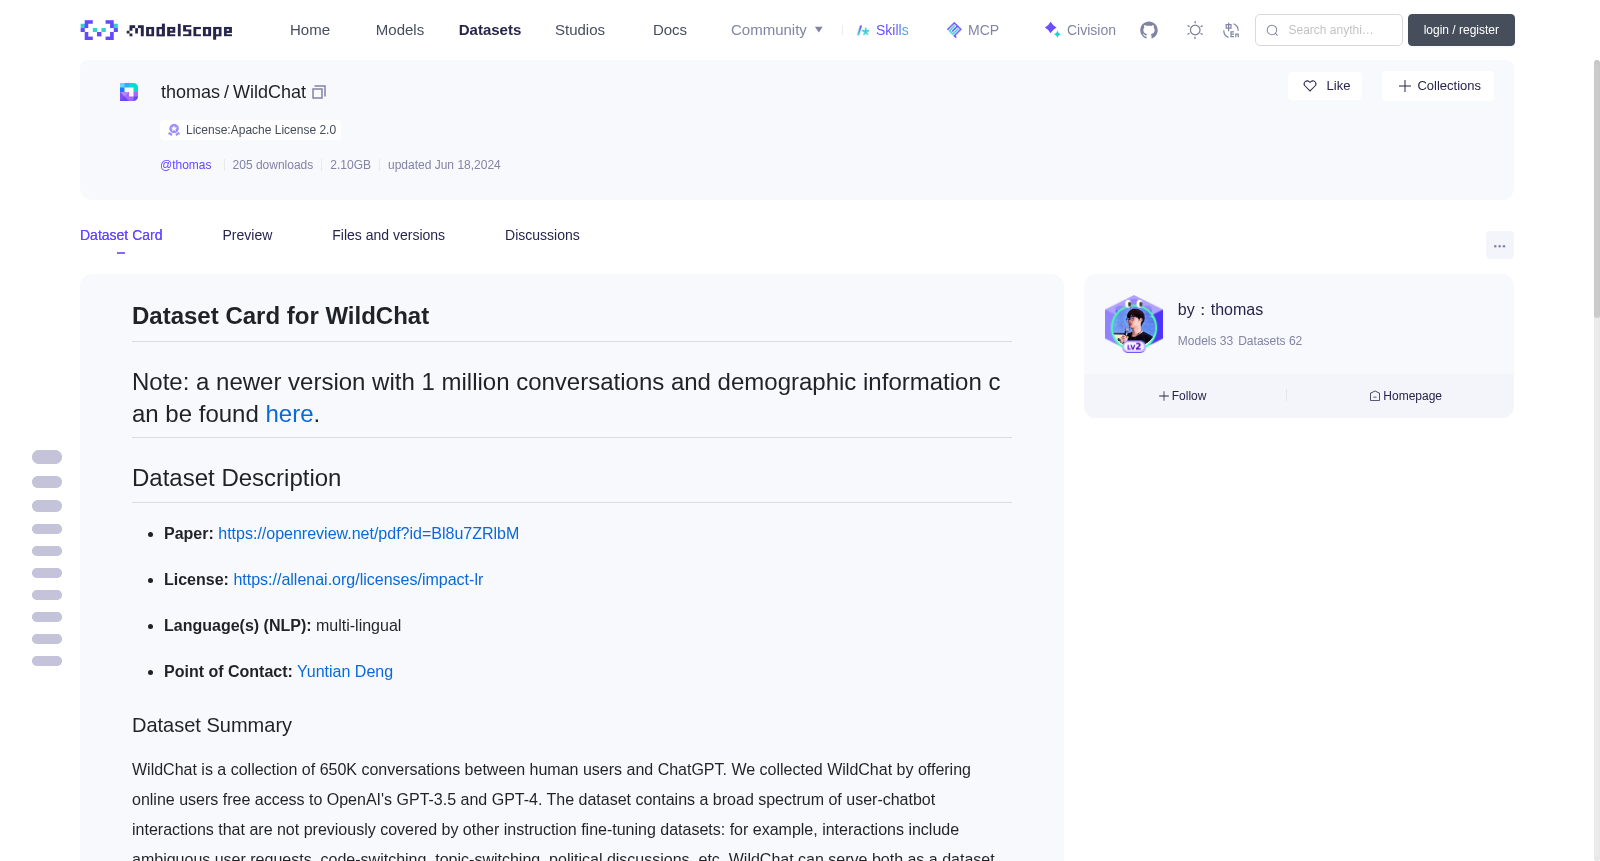
Task: Open the openreview paper link
Action: click(368, 534)
